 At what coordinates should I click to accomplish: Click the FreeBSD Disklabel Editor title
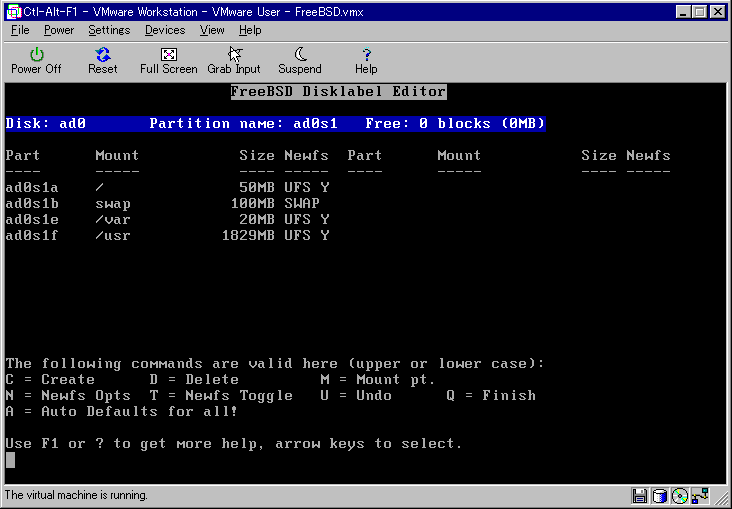point(338,92)
